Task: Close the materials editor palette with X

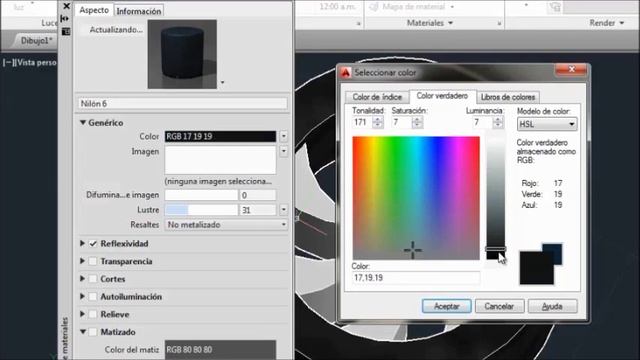Action: 67,6
